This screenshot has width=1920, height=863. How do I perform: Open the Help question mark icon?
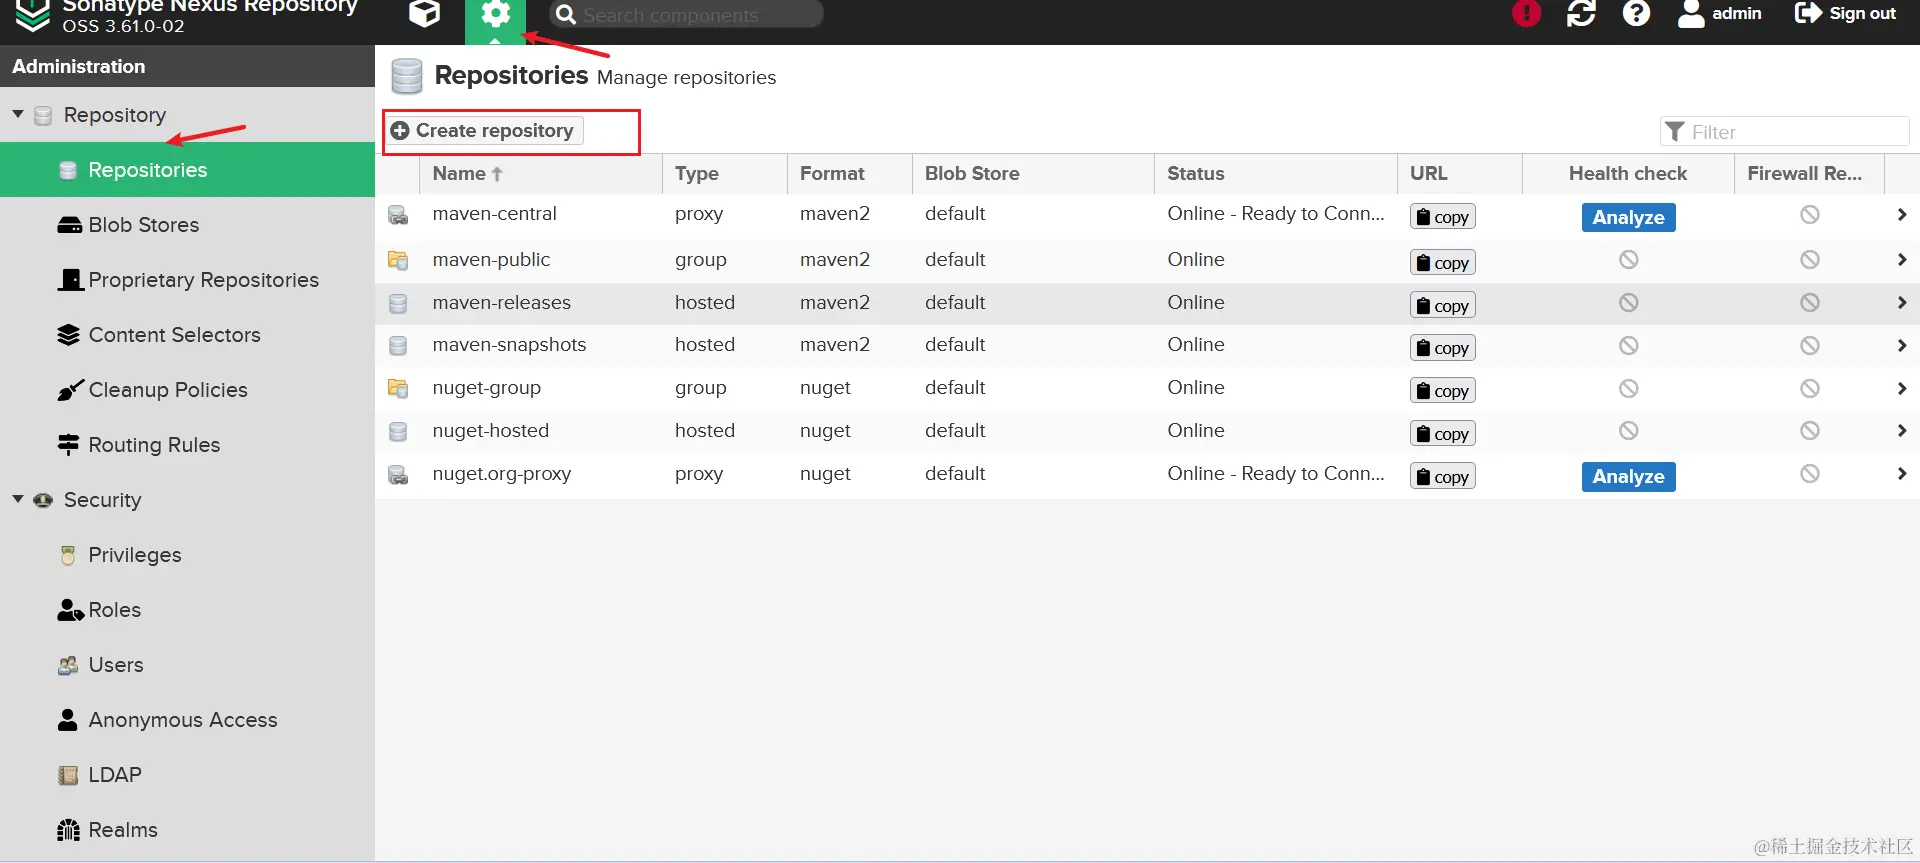click(x=1636, y=14)
